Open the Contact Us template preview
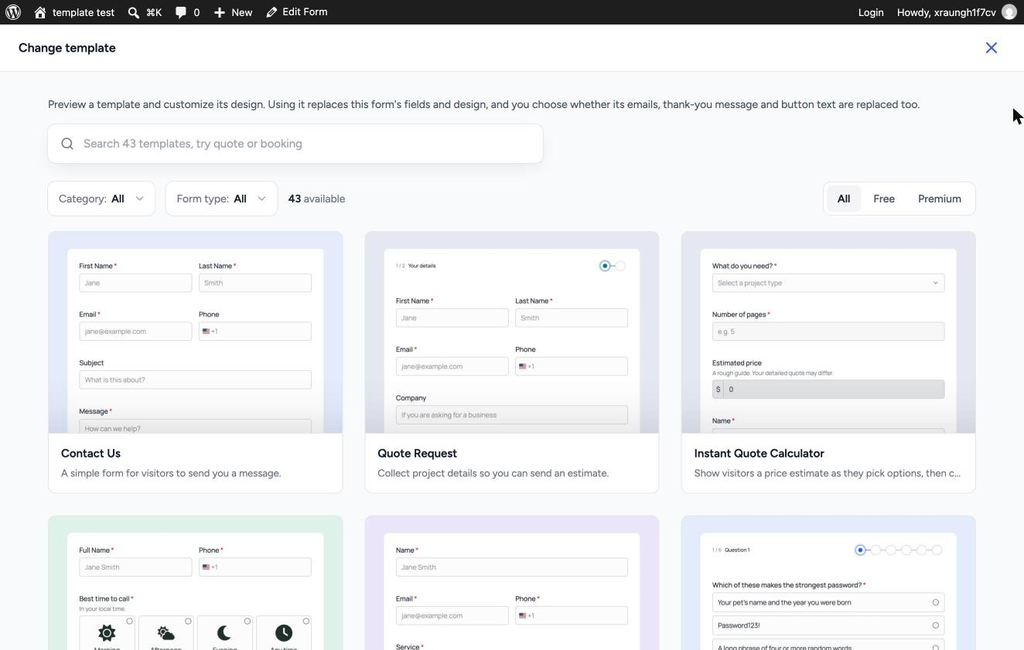This screenshot has width=1024, height=650. pyautogui.click(x=195, y=332)
